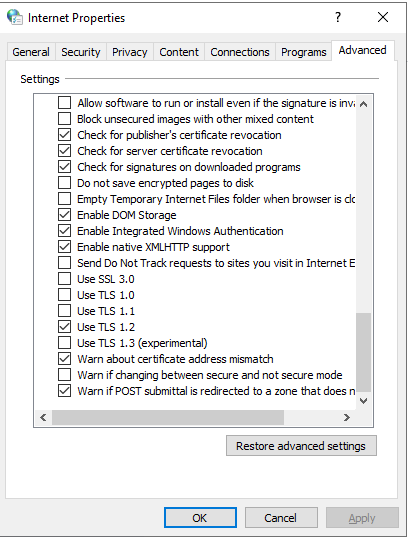The width and height of the screenshot is (408, 537).
Task: Select the Privacy tab
Action: [x=129, y=52]
